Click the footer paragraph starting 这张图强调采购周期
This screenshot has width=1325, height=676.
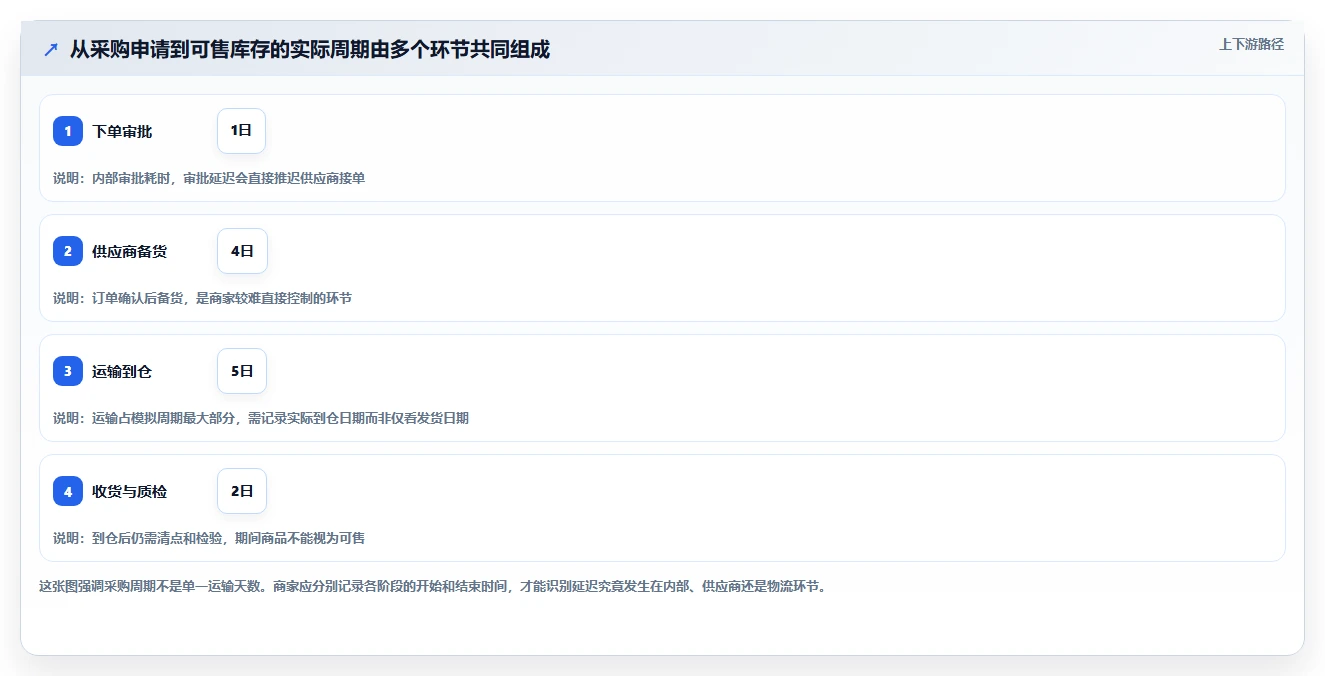(433, 586)
